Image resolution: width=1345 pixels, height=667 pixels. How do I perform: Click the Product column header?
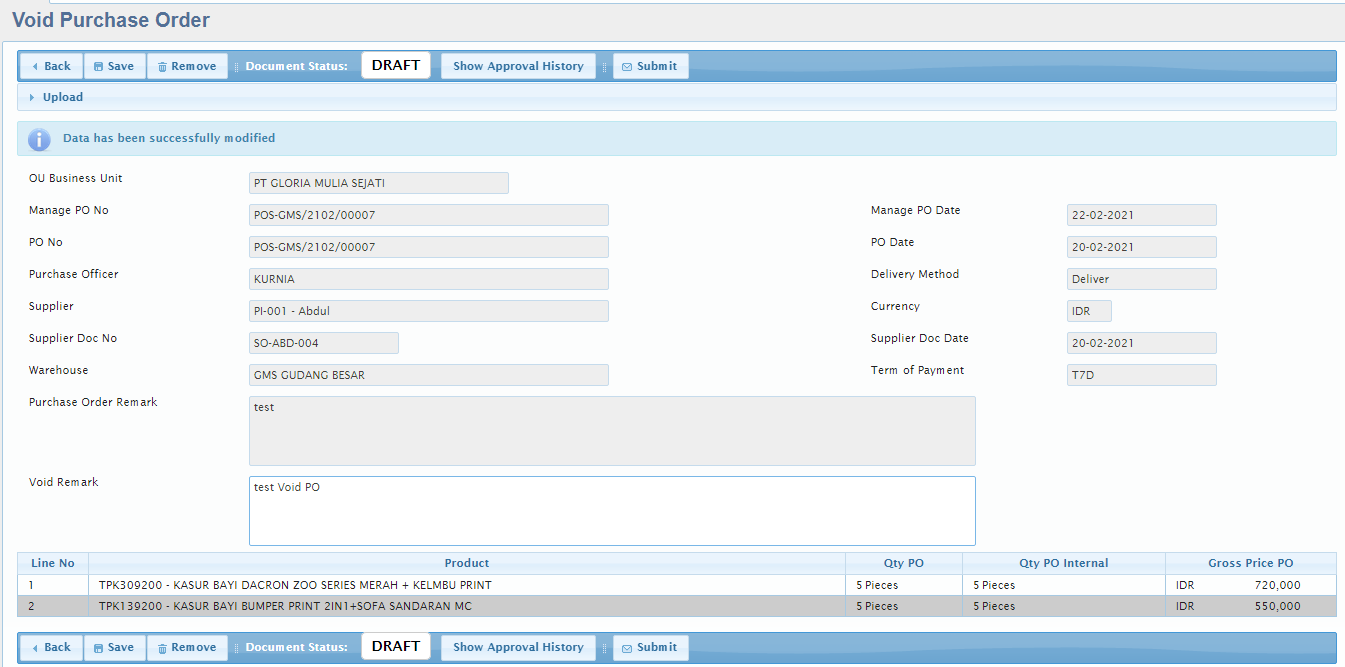pos(467,563)
